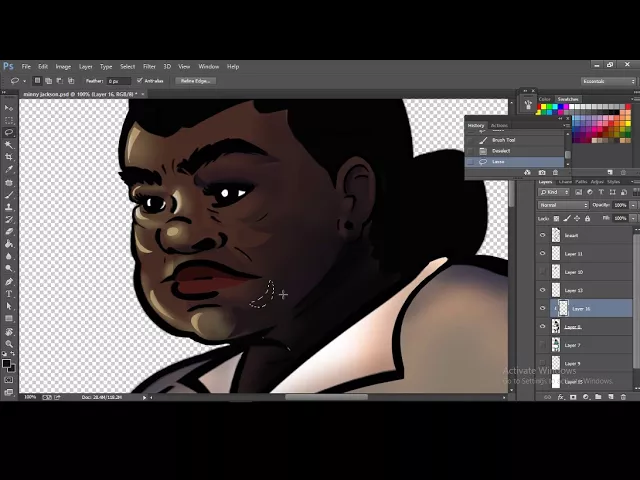The width and height of the screenshot is (640, 480).
Task: Open the Image menu
Action: (63, 67)
